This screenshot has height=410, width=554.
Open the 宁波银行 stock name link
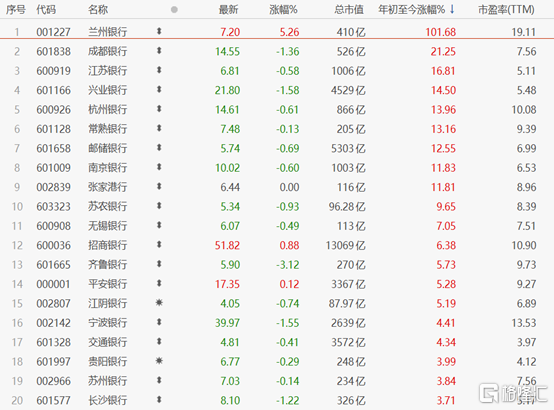click(107, 323)
